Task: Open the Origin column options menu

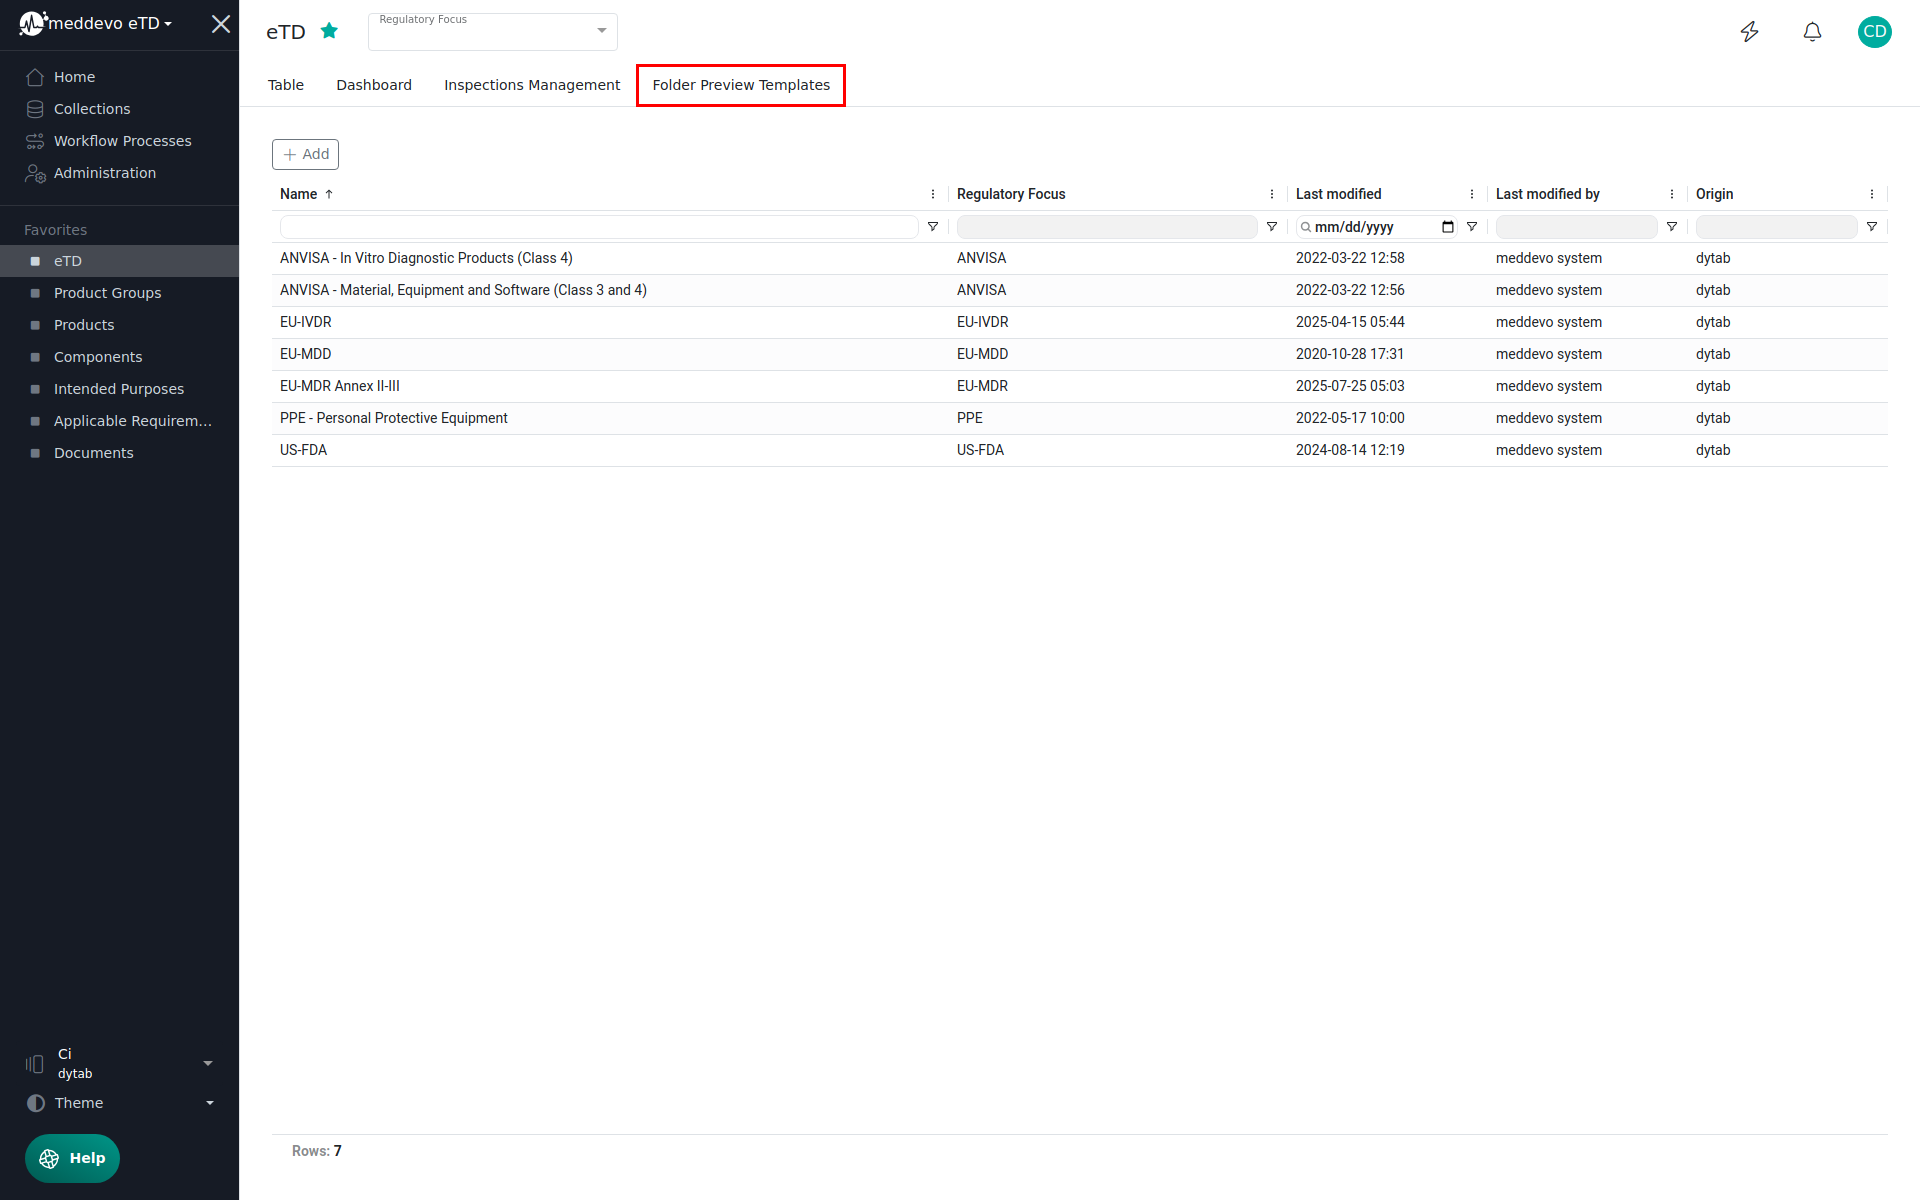Action: (x=1872, y=194)
